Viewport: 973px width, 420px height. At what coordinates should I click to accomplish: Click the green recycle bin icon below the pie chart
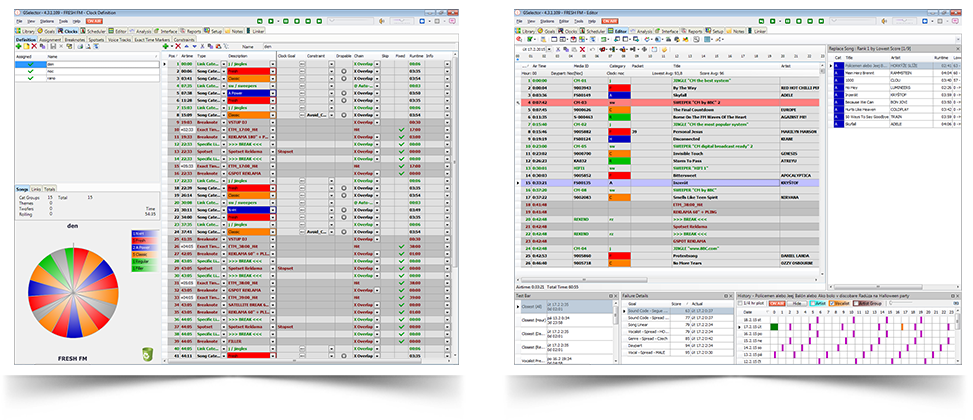(x=148, y=354)
